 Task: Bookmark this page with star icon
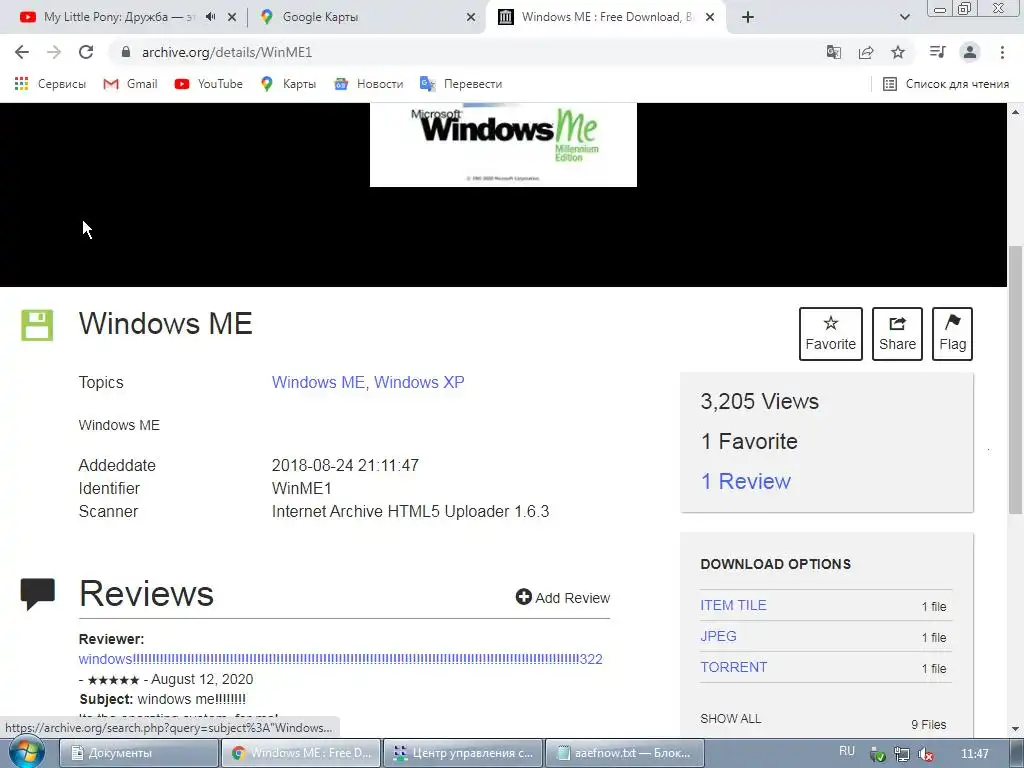[898, 52]
